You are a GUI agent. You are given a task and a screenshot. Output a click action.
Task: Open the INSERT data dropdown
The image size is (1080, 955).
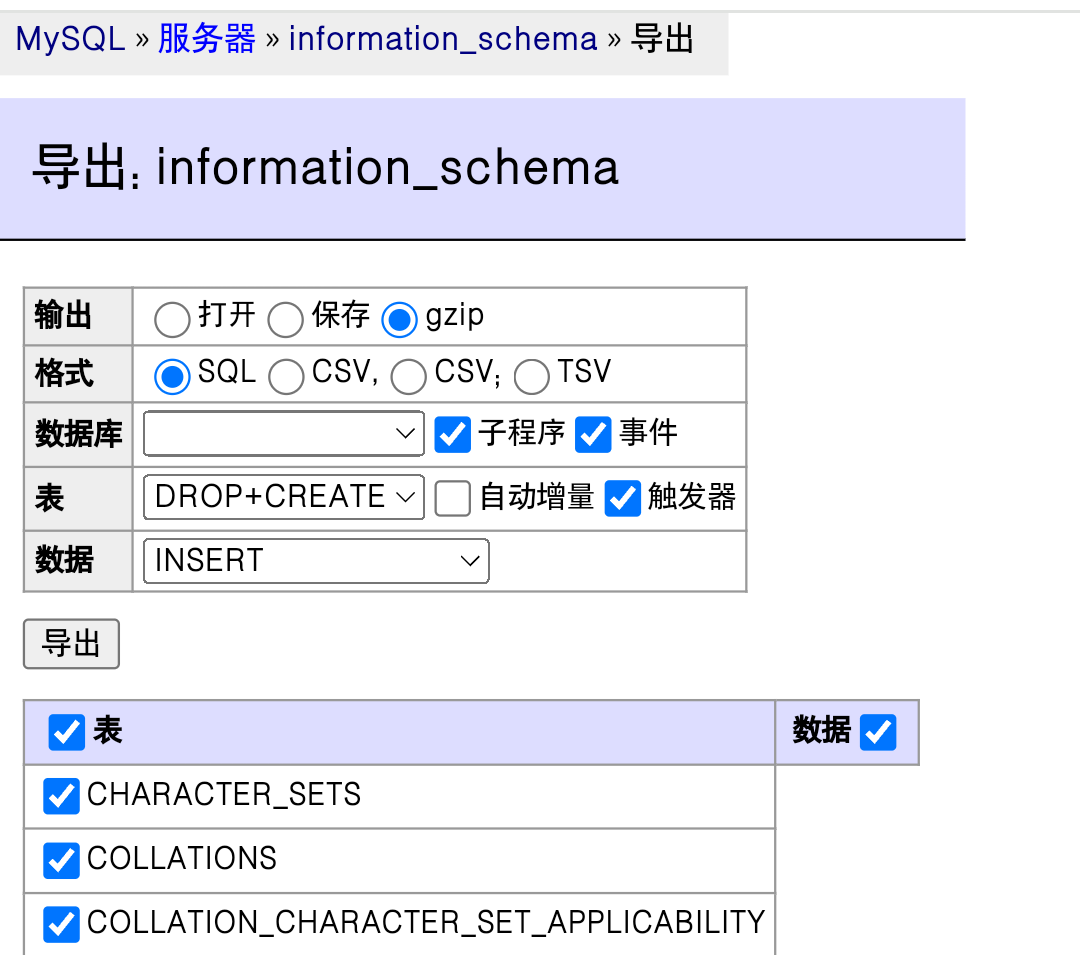(x=316, y=561)
